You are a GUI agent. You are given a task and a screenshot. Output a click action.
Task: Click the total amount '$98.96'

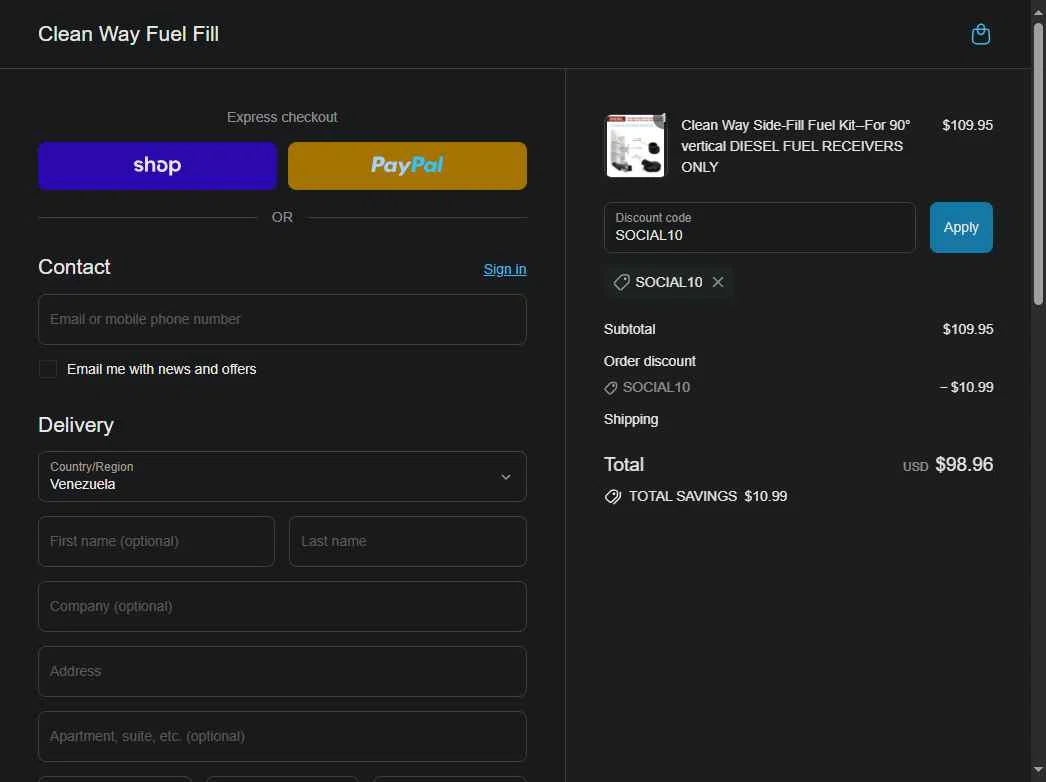(x=964, y=464)
